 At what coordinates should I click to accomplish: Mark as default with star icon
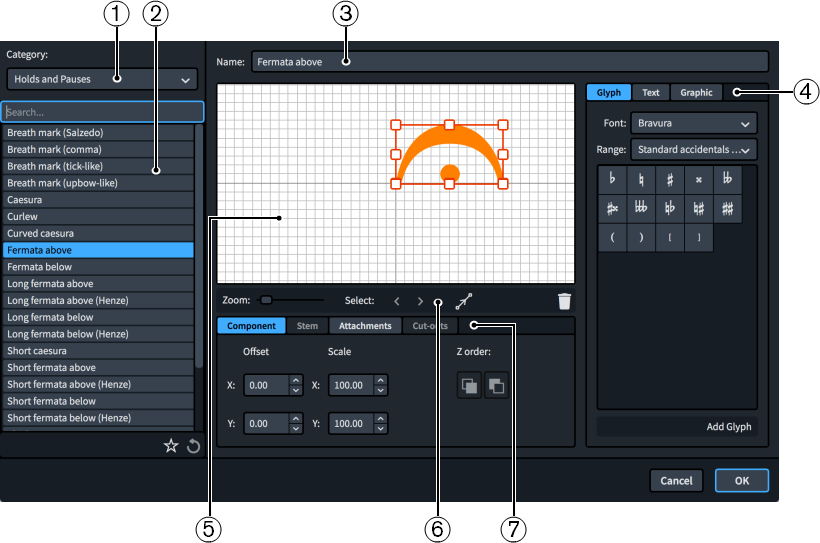171,446
